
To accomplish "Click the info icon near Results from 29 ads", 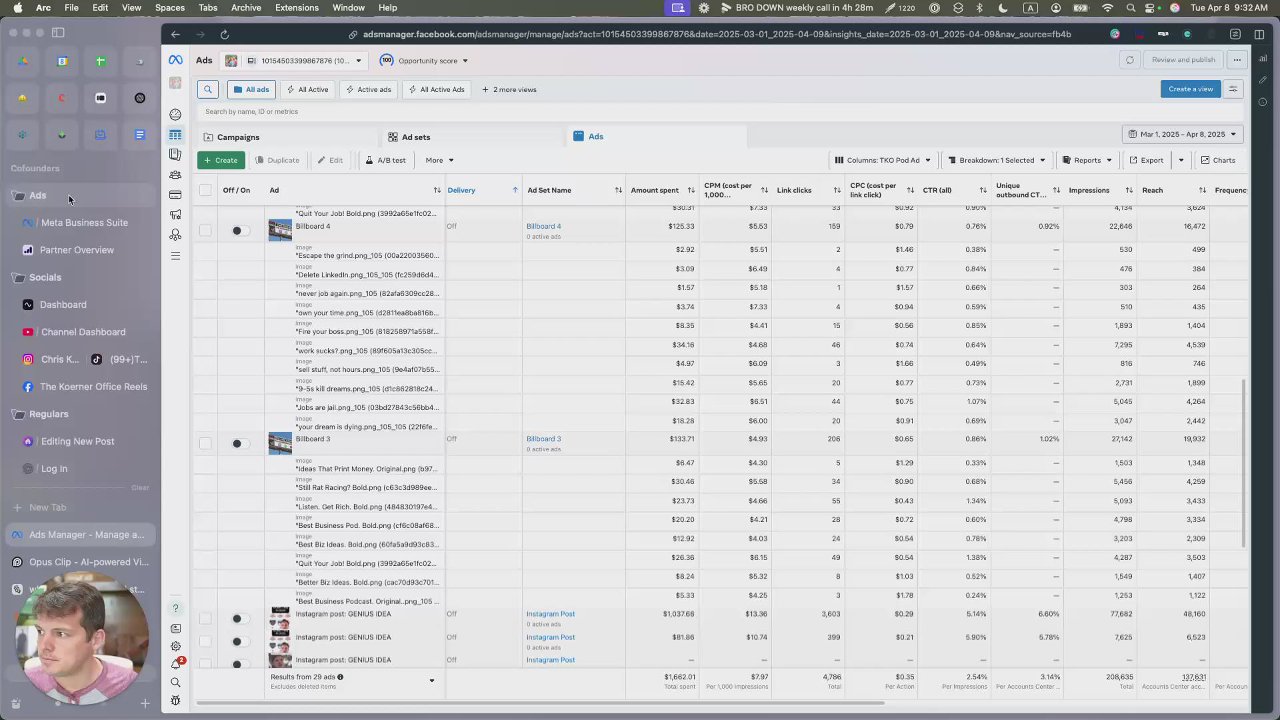I will 340,677.
